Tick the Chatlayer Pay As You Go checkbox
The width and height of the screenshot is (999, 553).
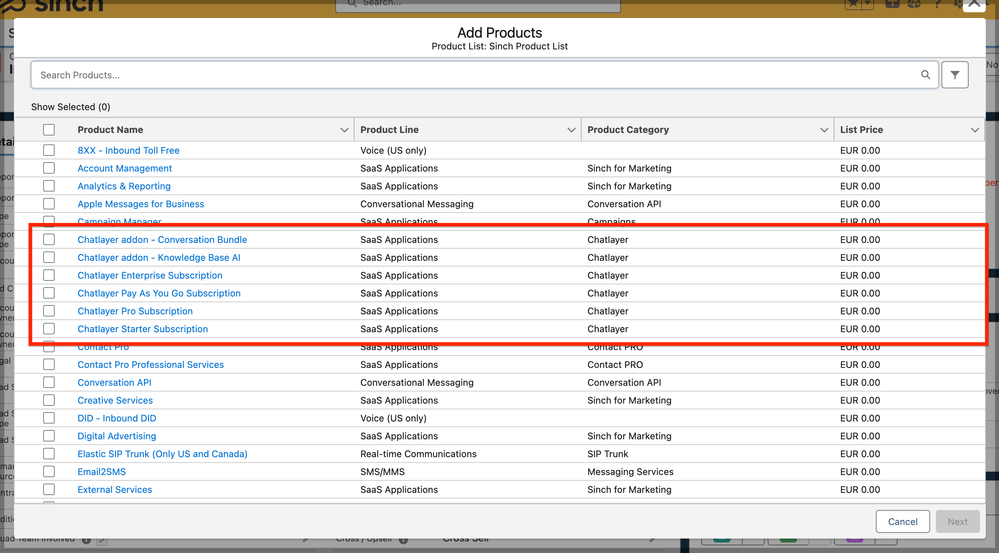pos(49,293)
